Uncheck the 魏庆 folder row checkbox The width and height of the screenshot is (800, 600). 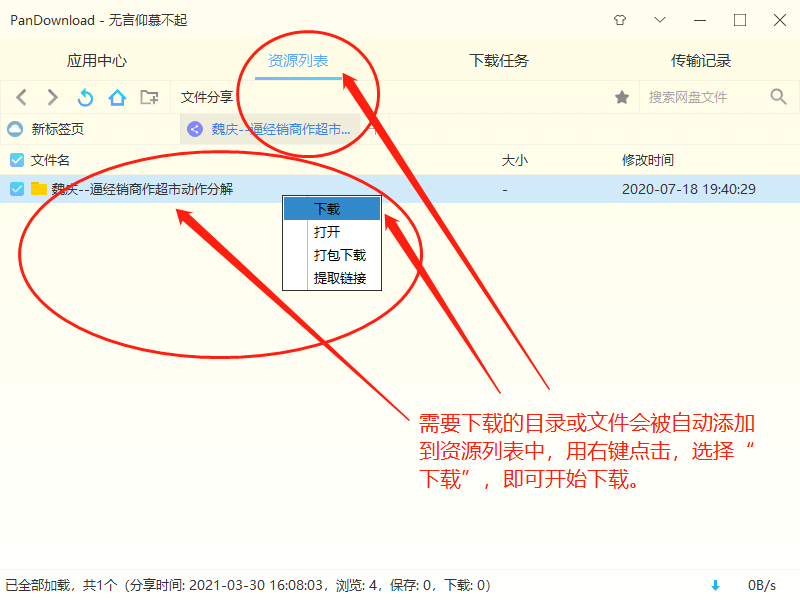coord(16,189)
